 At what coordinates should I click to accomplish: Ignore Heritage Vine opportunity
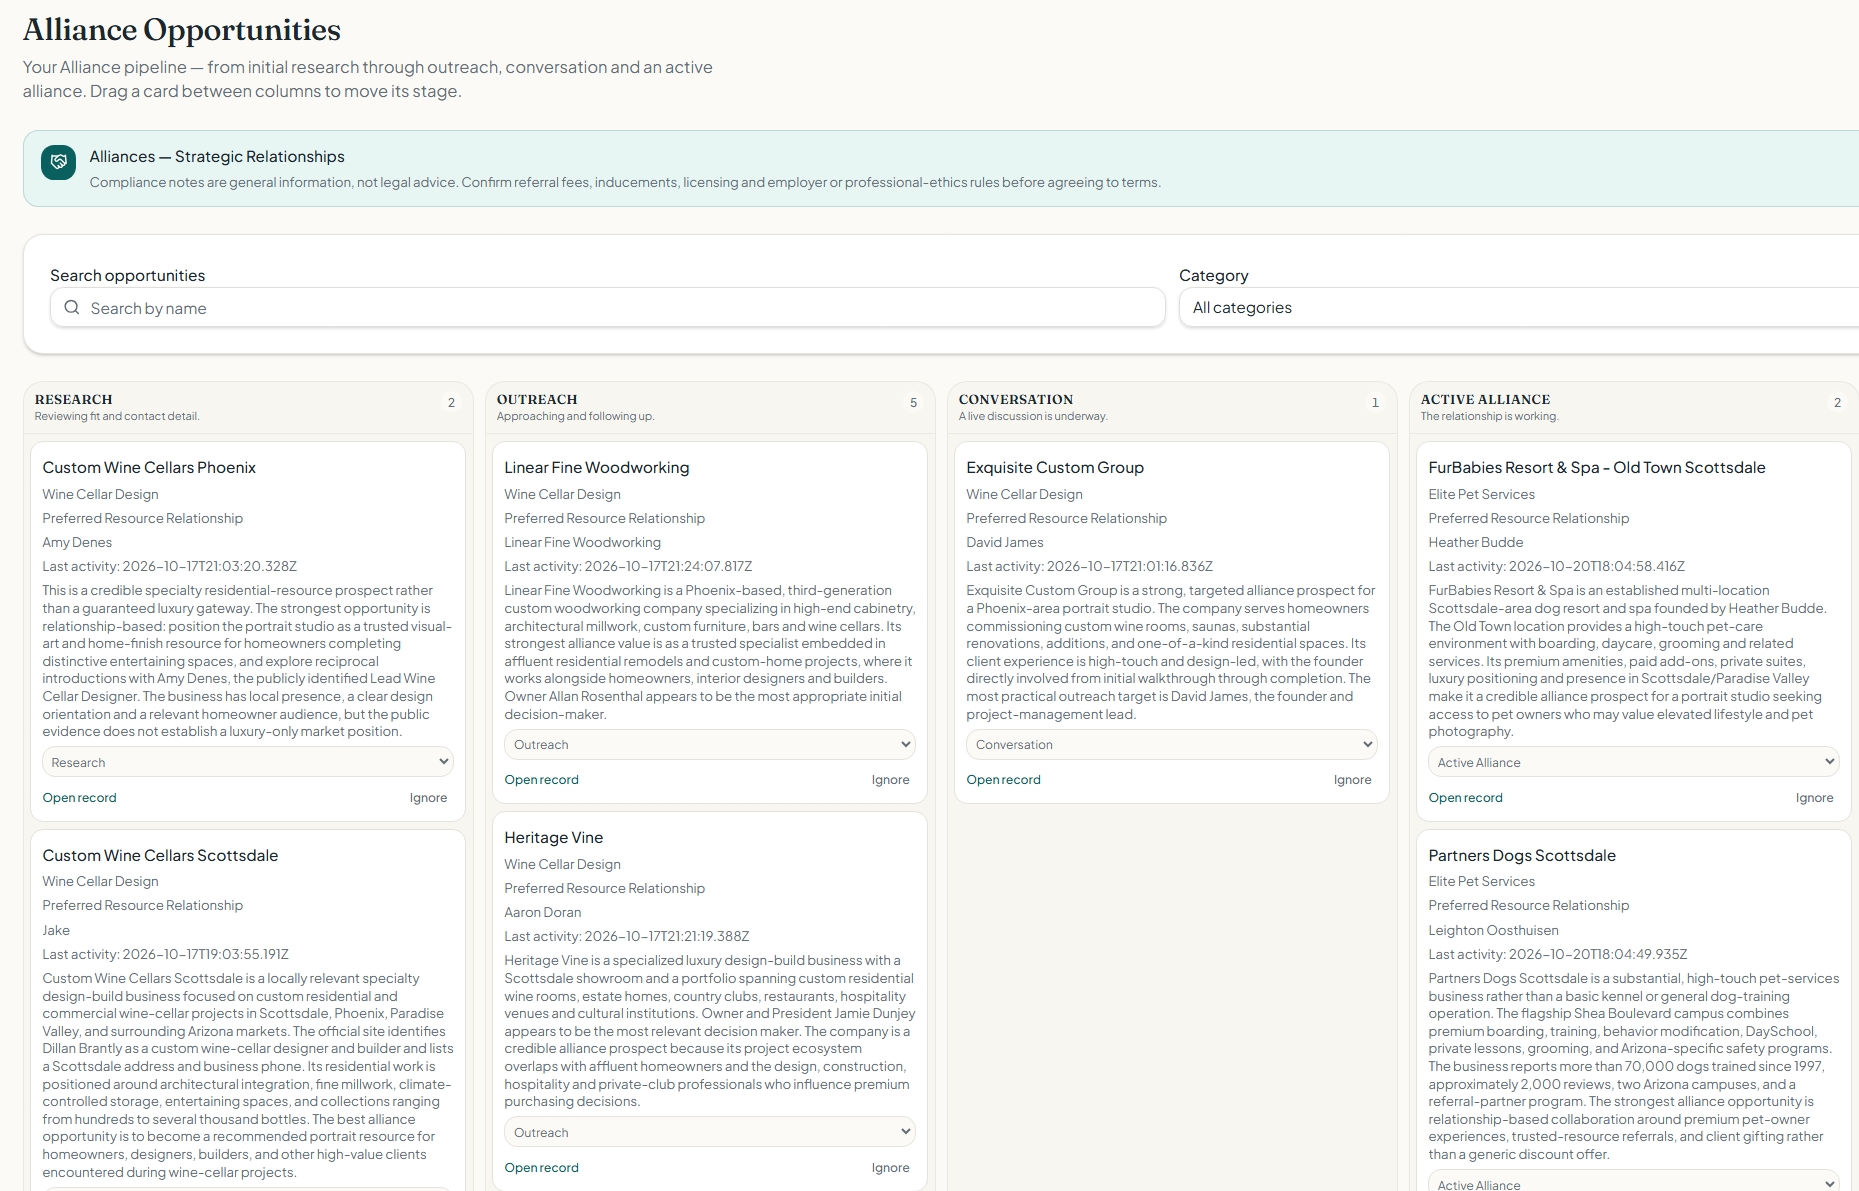tap(890, 1168)
